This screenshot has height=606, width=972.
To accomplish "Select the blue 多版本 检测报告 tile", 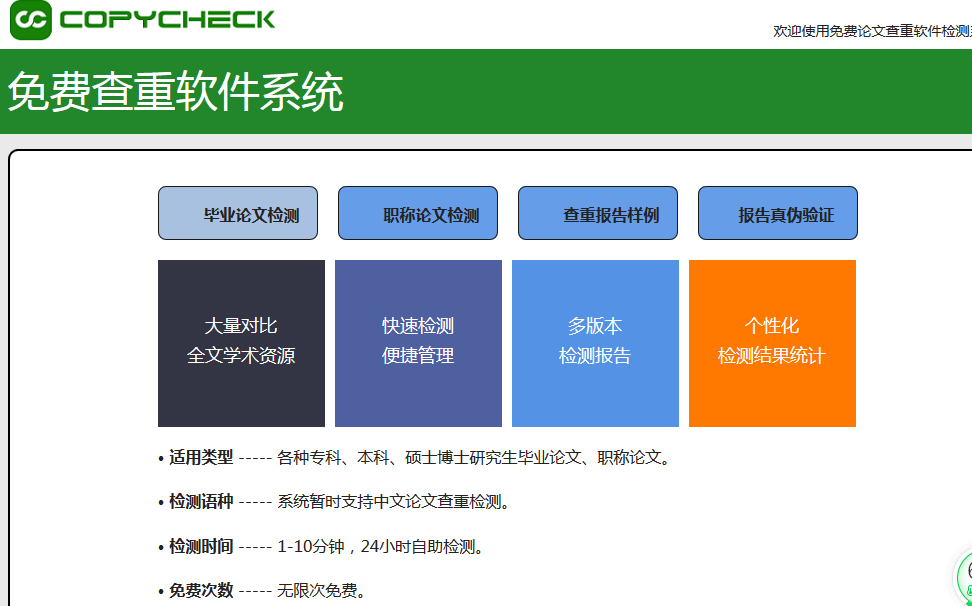I will (595, 343).
